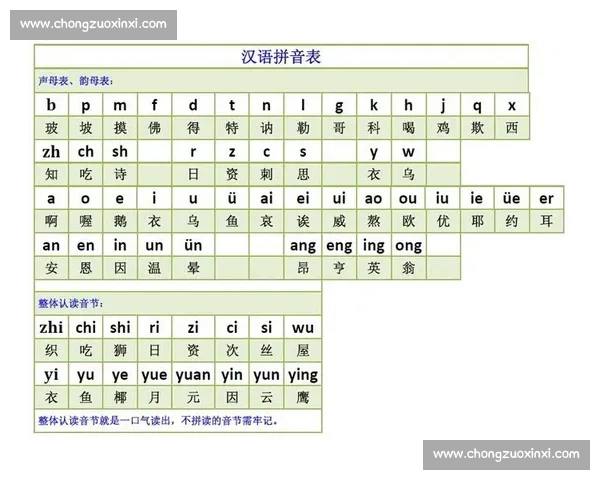This screenshot has height=480, width=600.
Task: Select the final "üe" cell
Action: click(x=512, y=198)
